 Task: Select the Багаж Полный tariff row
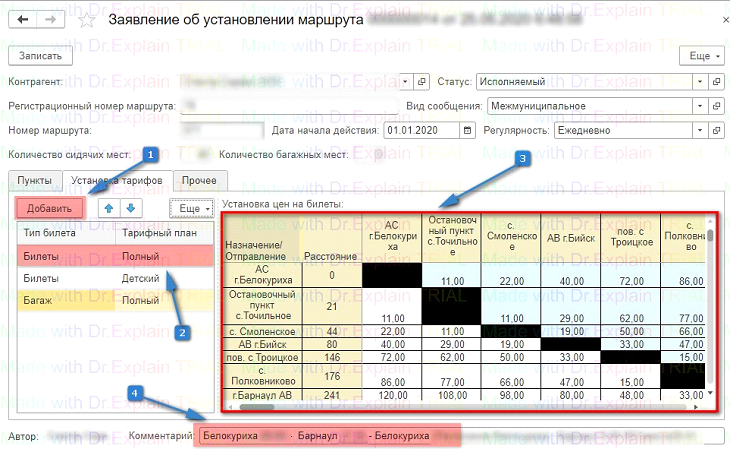[x=110, y=300]
